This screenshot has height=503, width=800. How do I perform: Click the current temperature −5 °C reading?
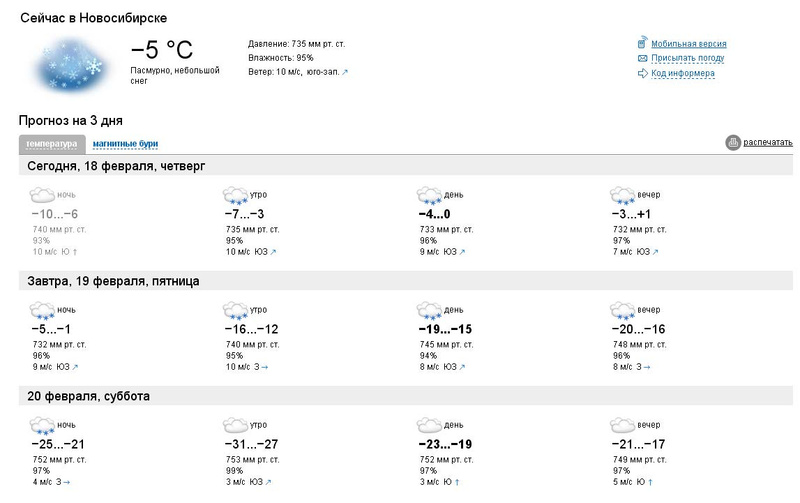[161, 50]
